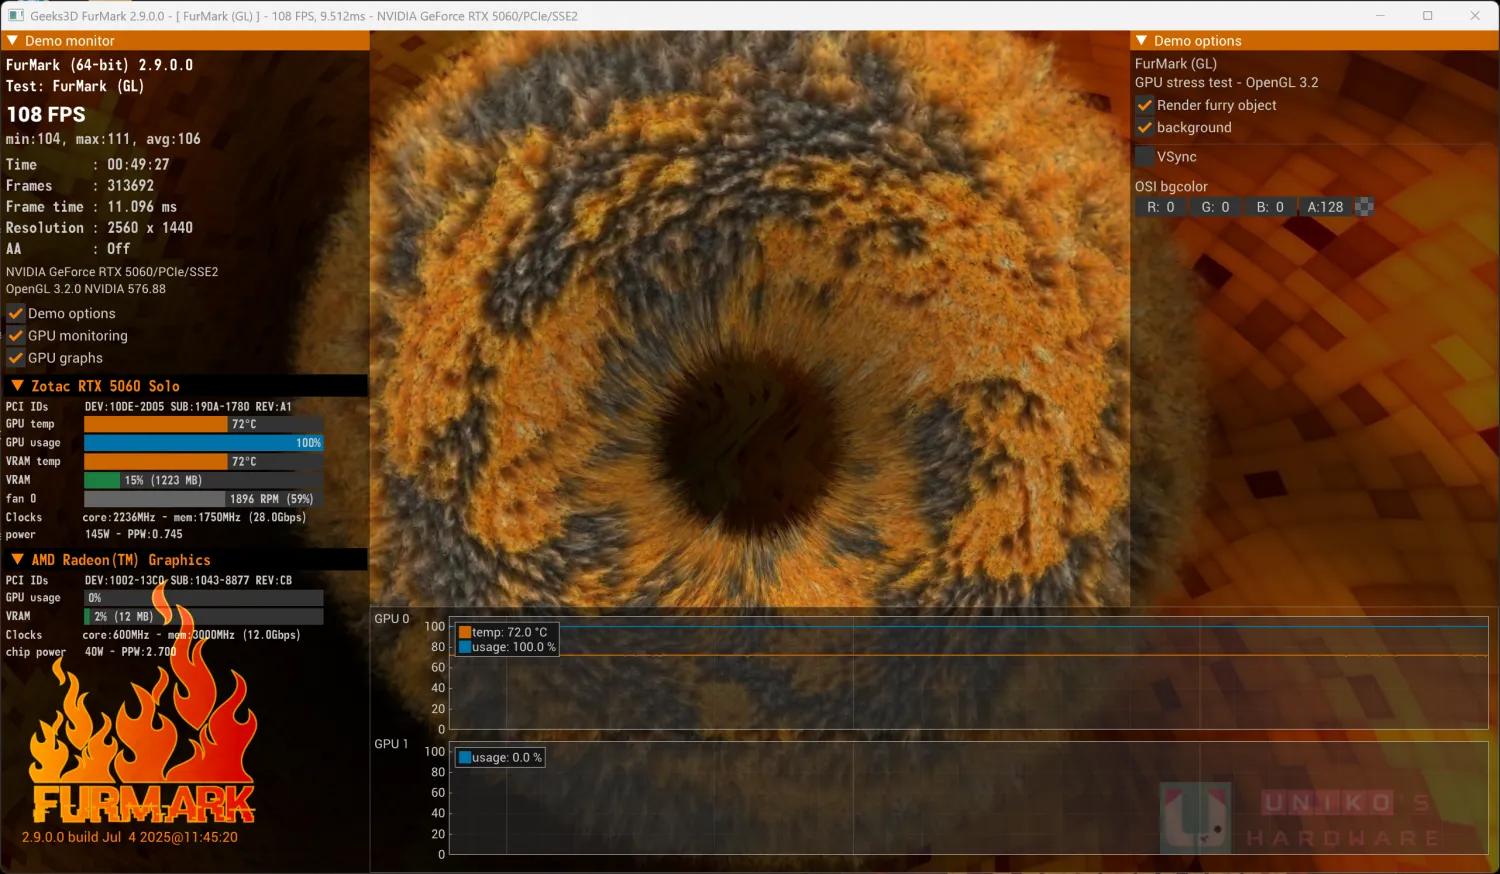The image size is (1500, 874).
Task: Collapse the Demo monitor panel
Action: tap(12, 41)
